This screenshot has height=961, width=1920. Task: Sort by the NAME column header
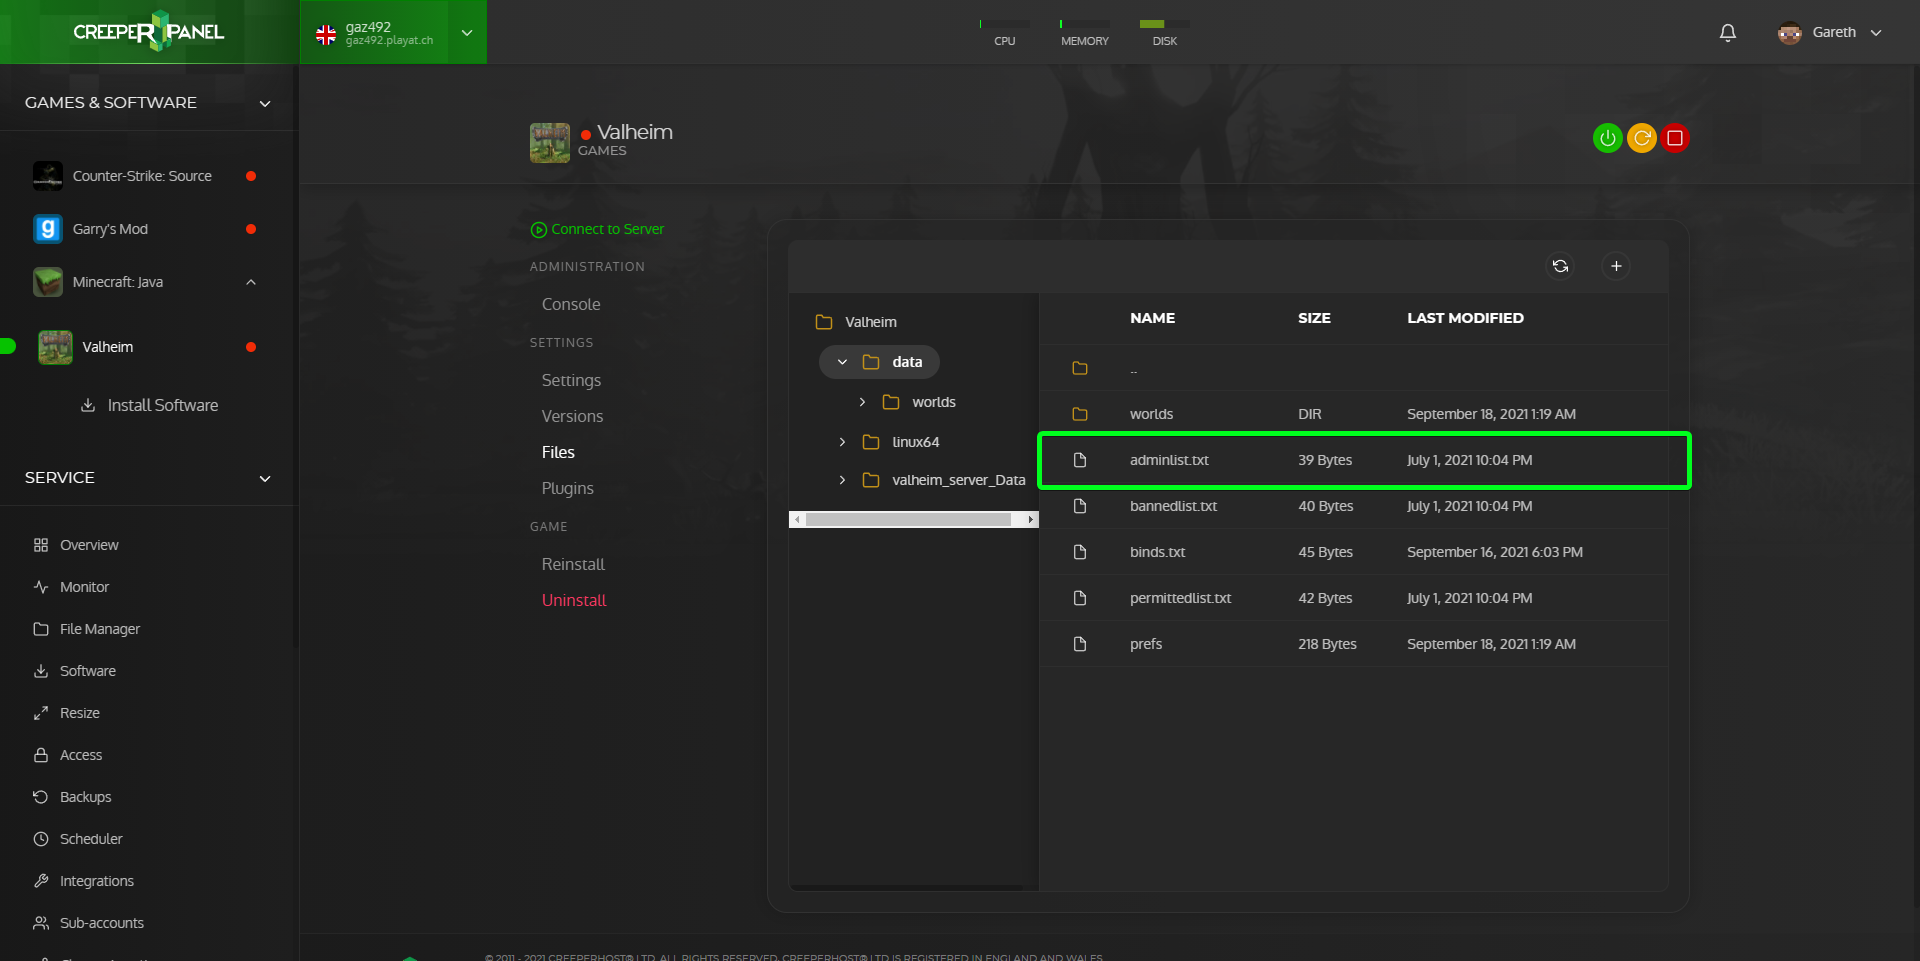pyautogui.click(x=1152, y=318)
